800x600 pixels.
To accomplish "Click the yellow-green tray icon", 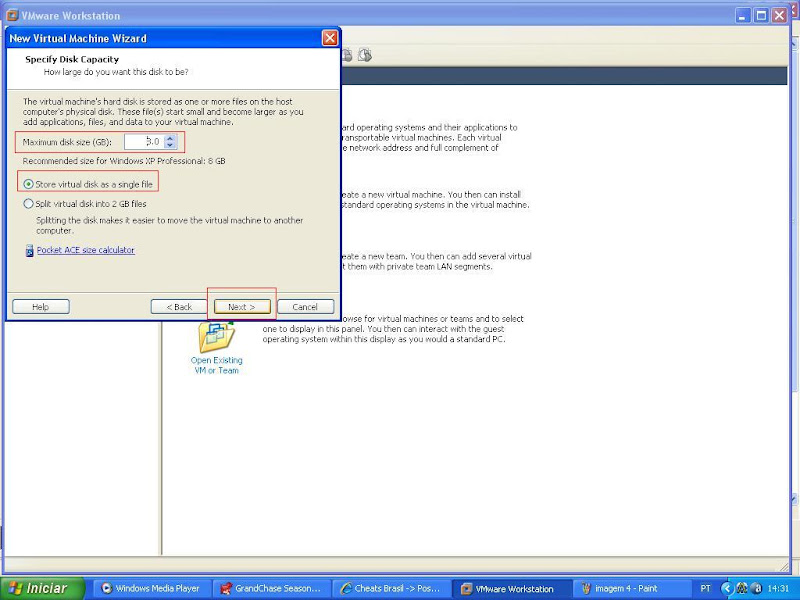I will coord(742,588).
